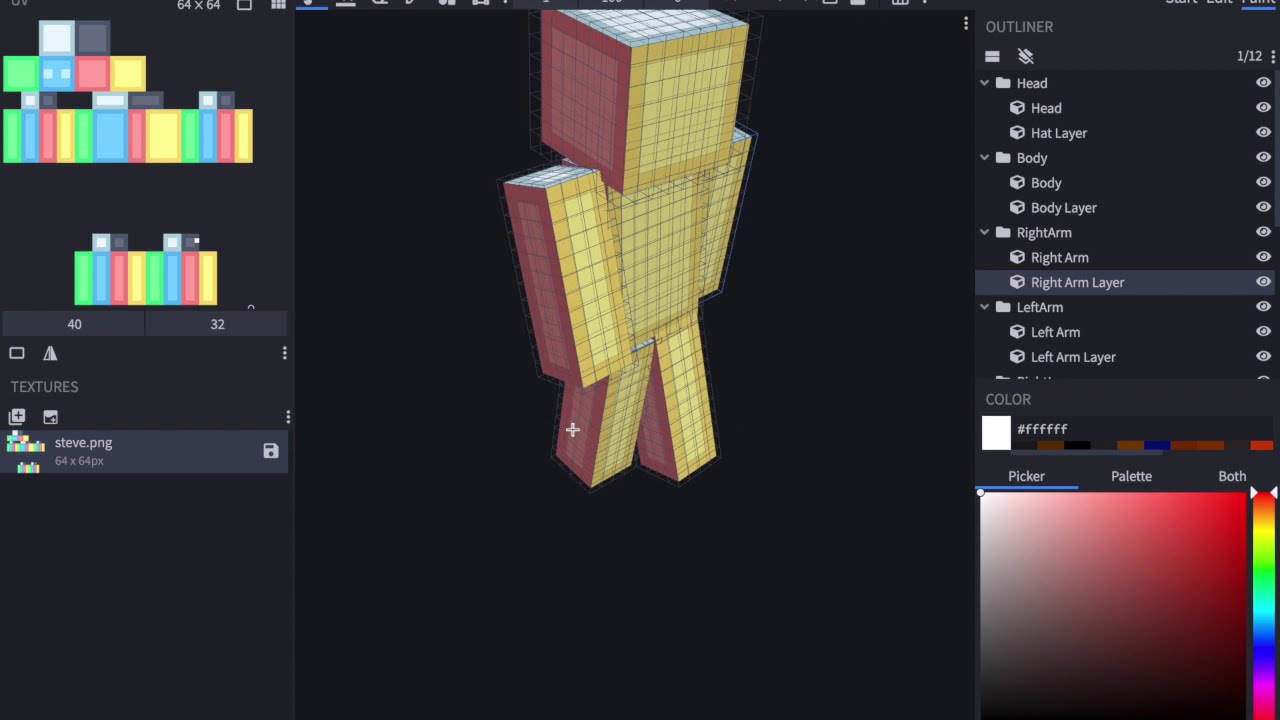Image resolution: width=1280 pixels, height=720 pixels.
Task: Collapse the LeftArm group in the Outliner
Action: click(x=984, y=307)
